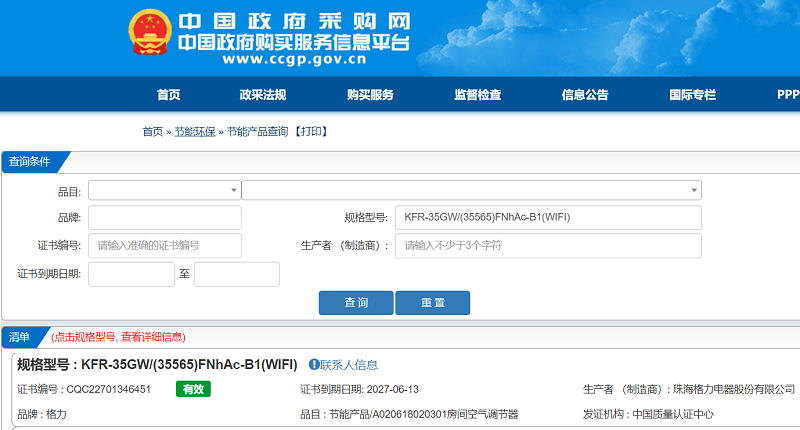Follow the 节能环保 breadcrumb link
Viewport: 800px width, 430px height.
(195, 132)
